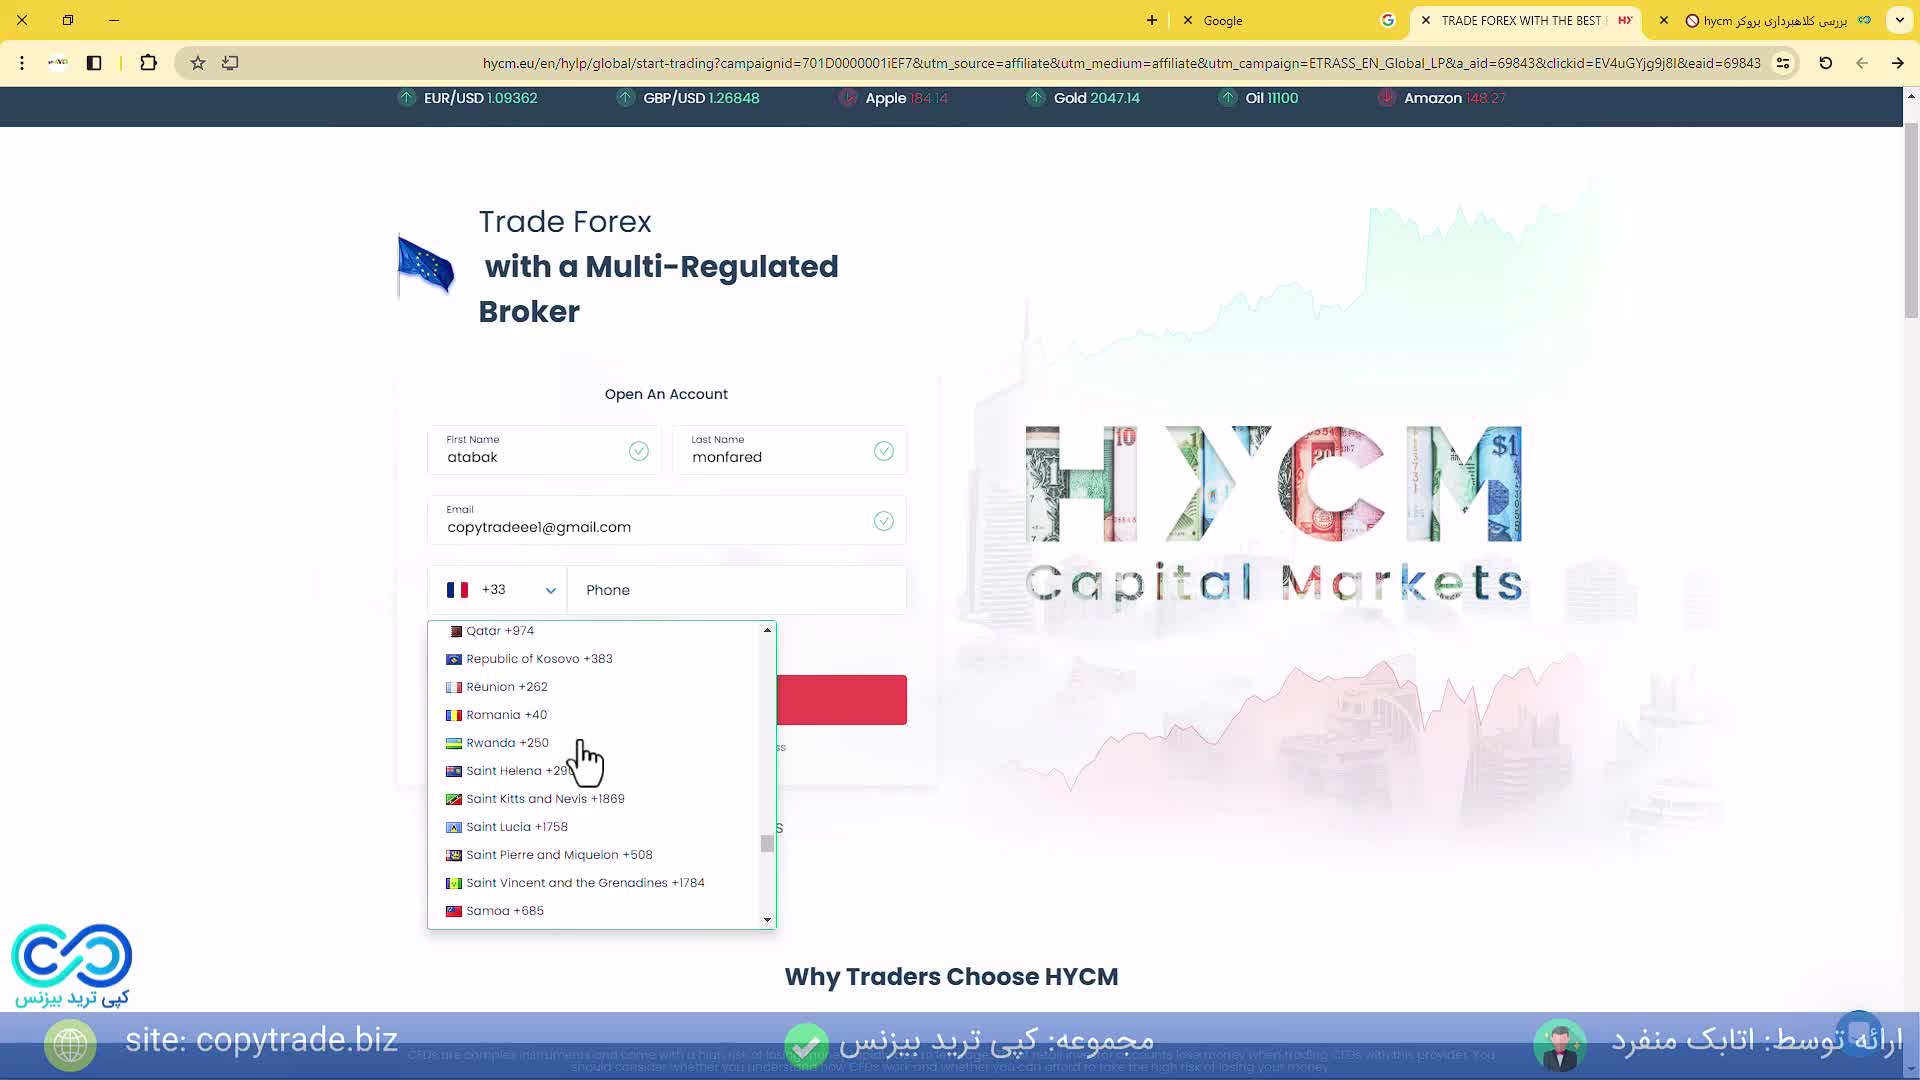Toggle the browser side panel icon
Viewport: 1920px width, 1080px height.
pos(94,63)
